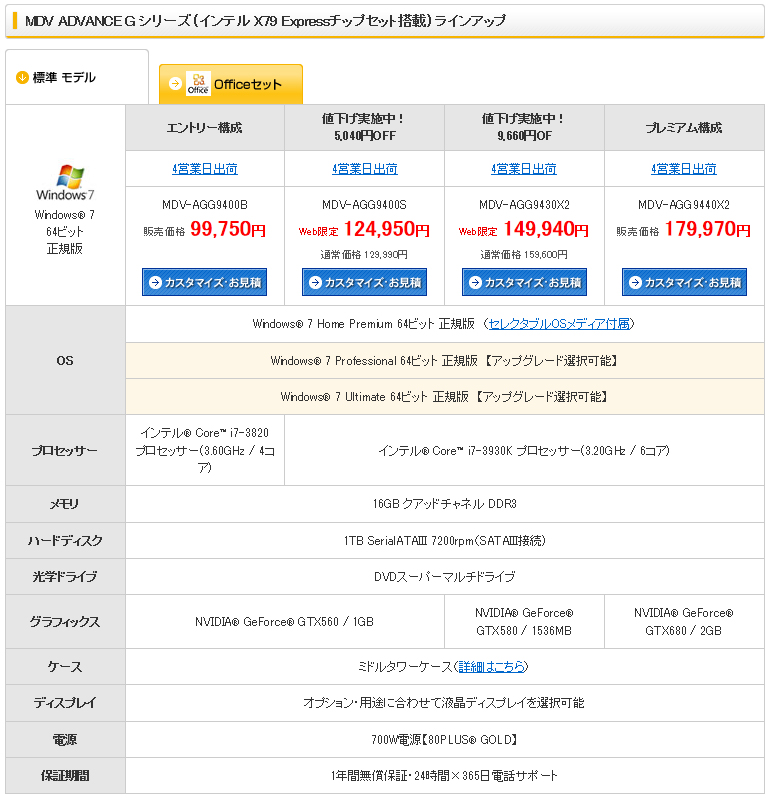The image size is (769, 798).
Task: Click model name MDV-AGG9430X2
Action: 524,205
